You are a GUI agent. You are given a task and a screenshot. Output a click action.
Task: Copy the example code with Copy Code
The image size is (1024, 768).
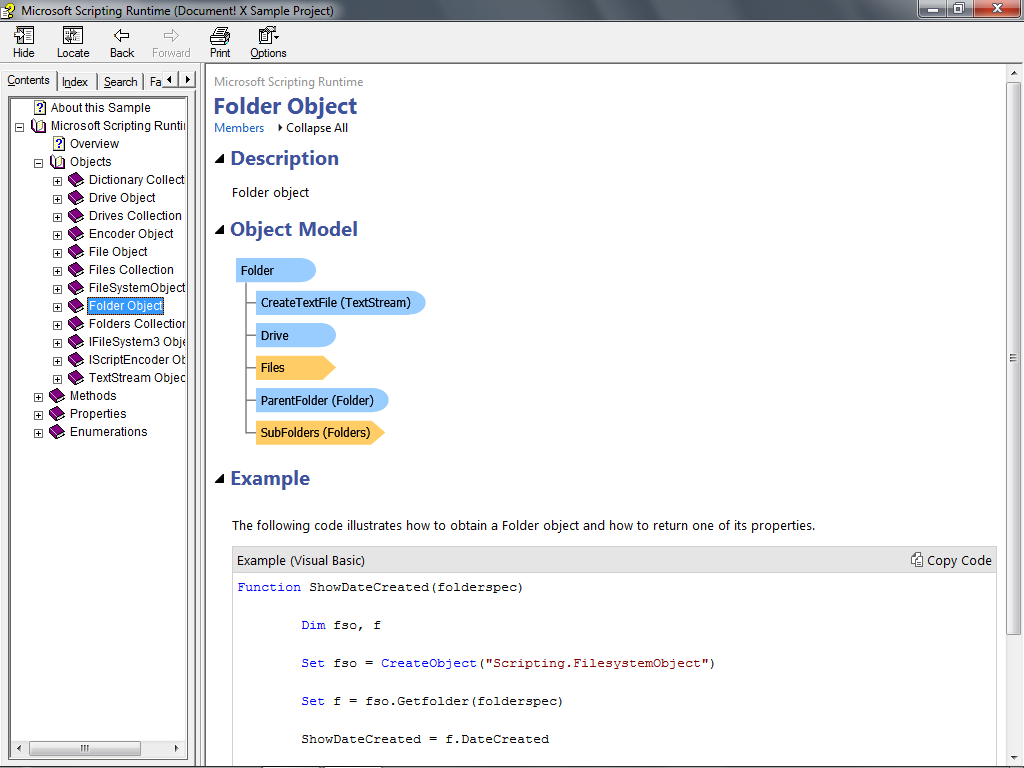click(x=952, y=560)
